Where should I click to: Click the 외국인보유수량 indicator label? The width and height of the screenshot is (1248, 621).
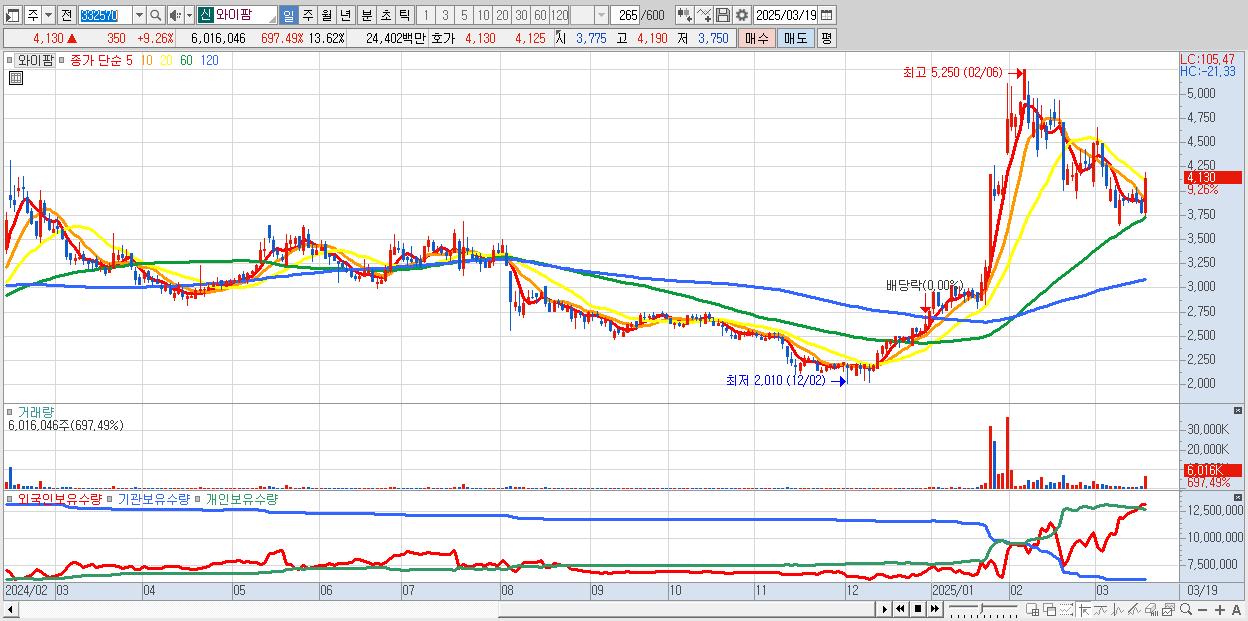coord(60,498)
